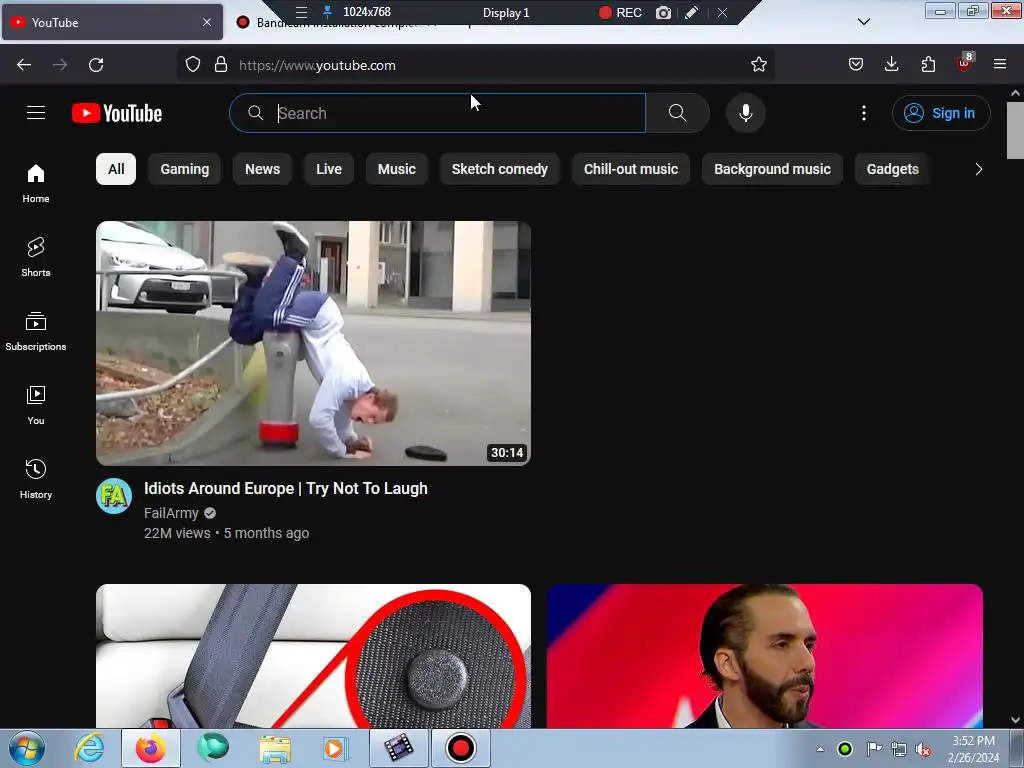Select the News filter chip

click(x=263, y=169)
